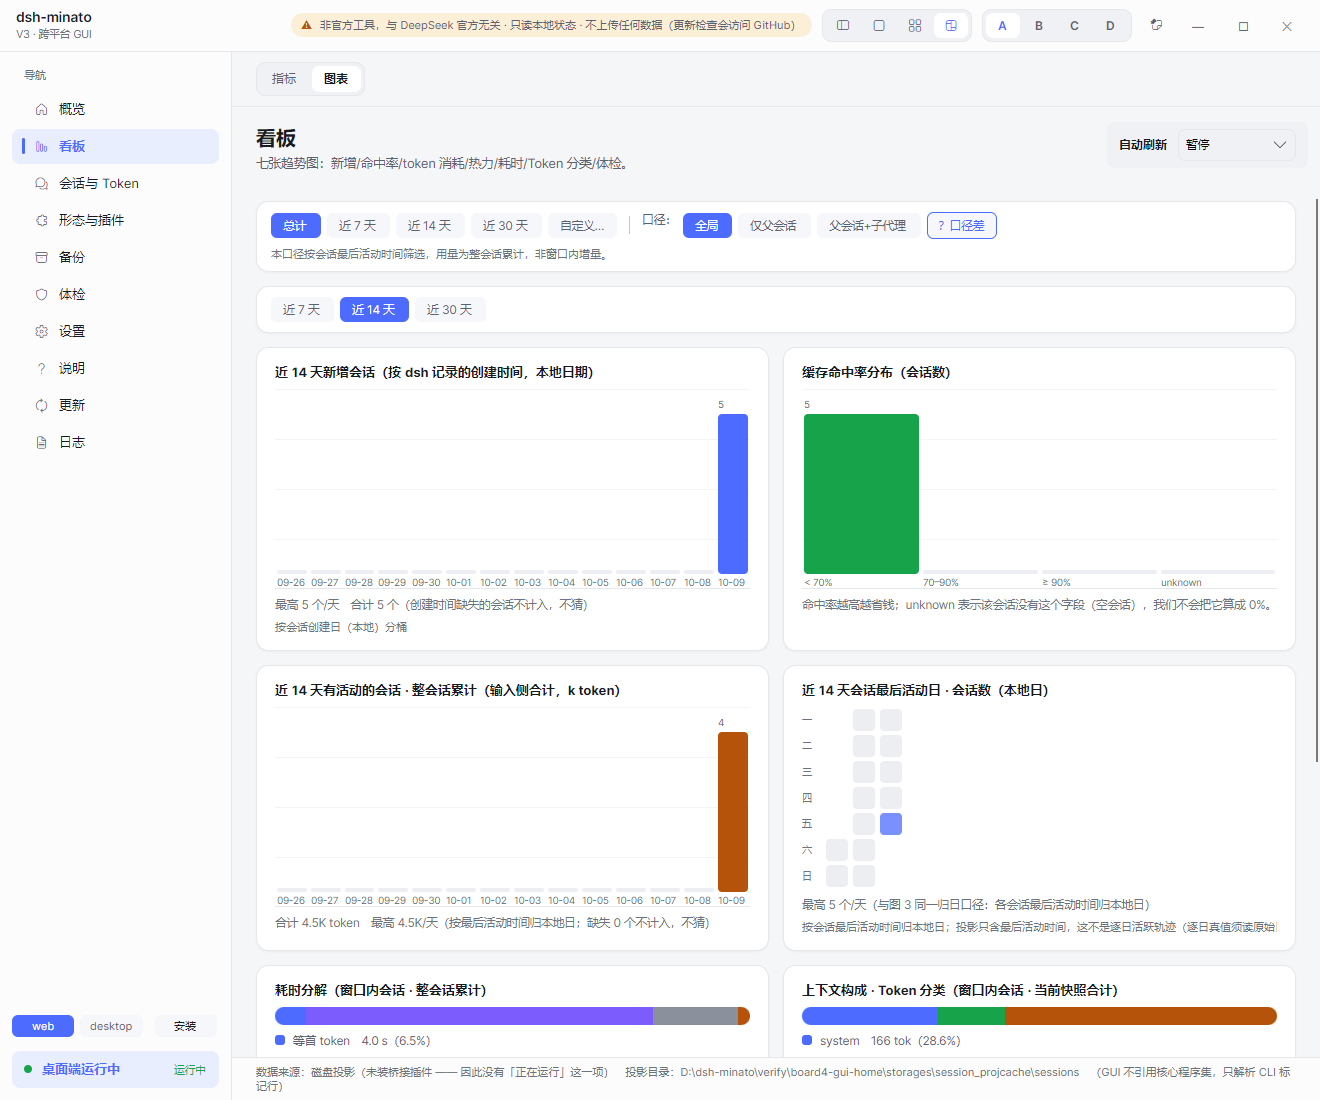Set chart window to 近 14 天
The height and width of the screenshot is (1100, 1320).
tap(374, 310)
